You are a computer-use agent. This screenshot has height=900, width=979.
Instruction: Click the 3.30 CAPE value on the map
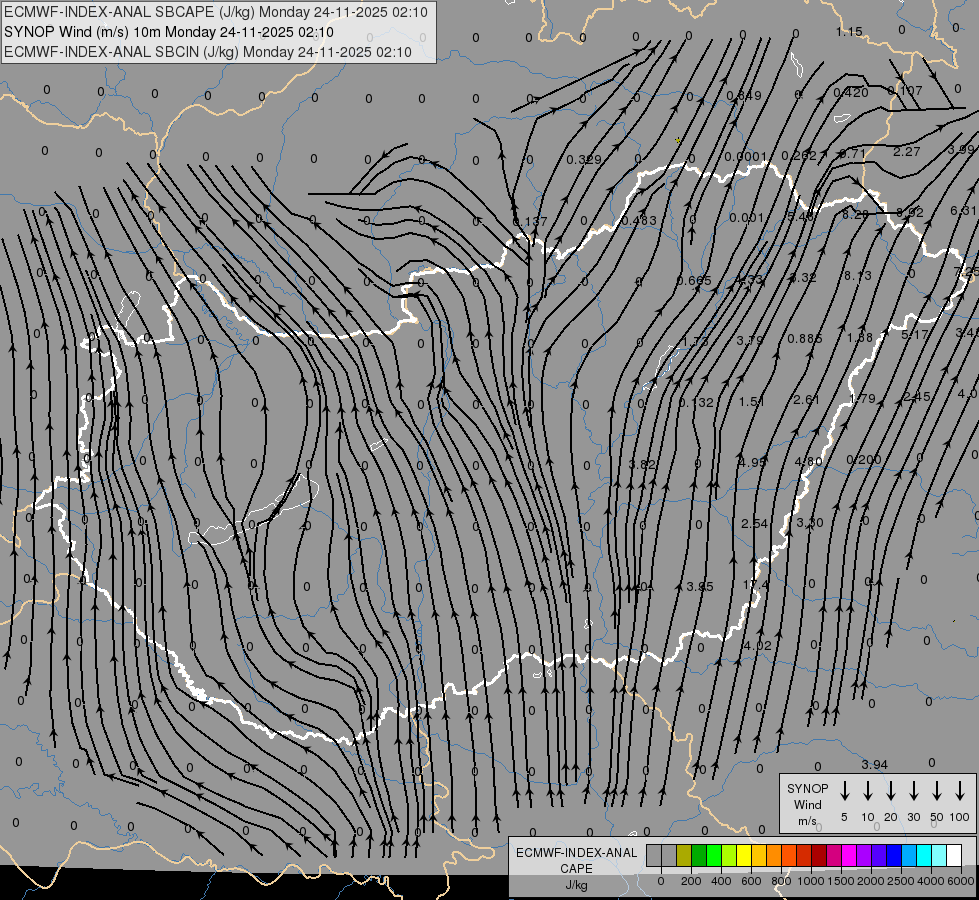(810, 522)
